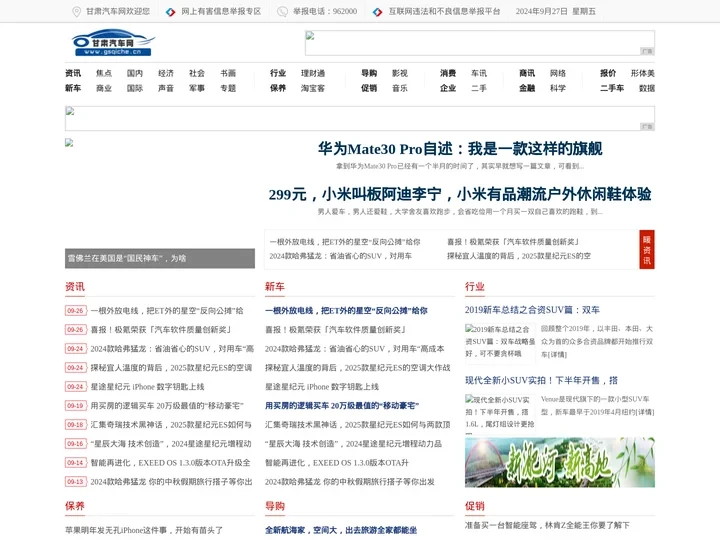Open the 企业 navigation item

(x=448, y=88)
